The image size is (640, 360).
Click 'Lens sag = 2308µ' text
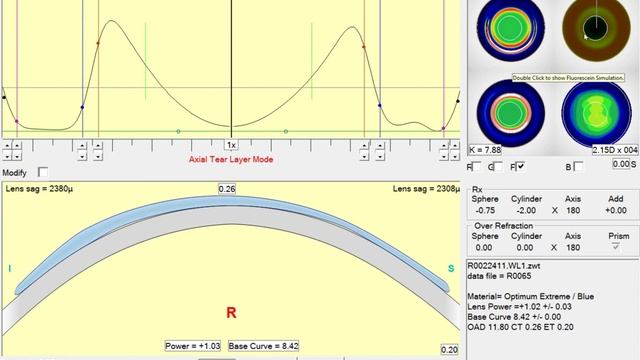427,189
